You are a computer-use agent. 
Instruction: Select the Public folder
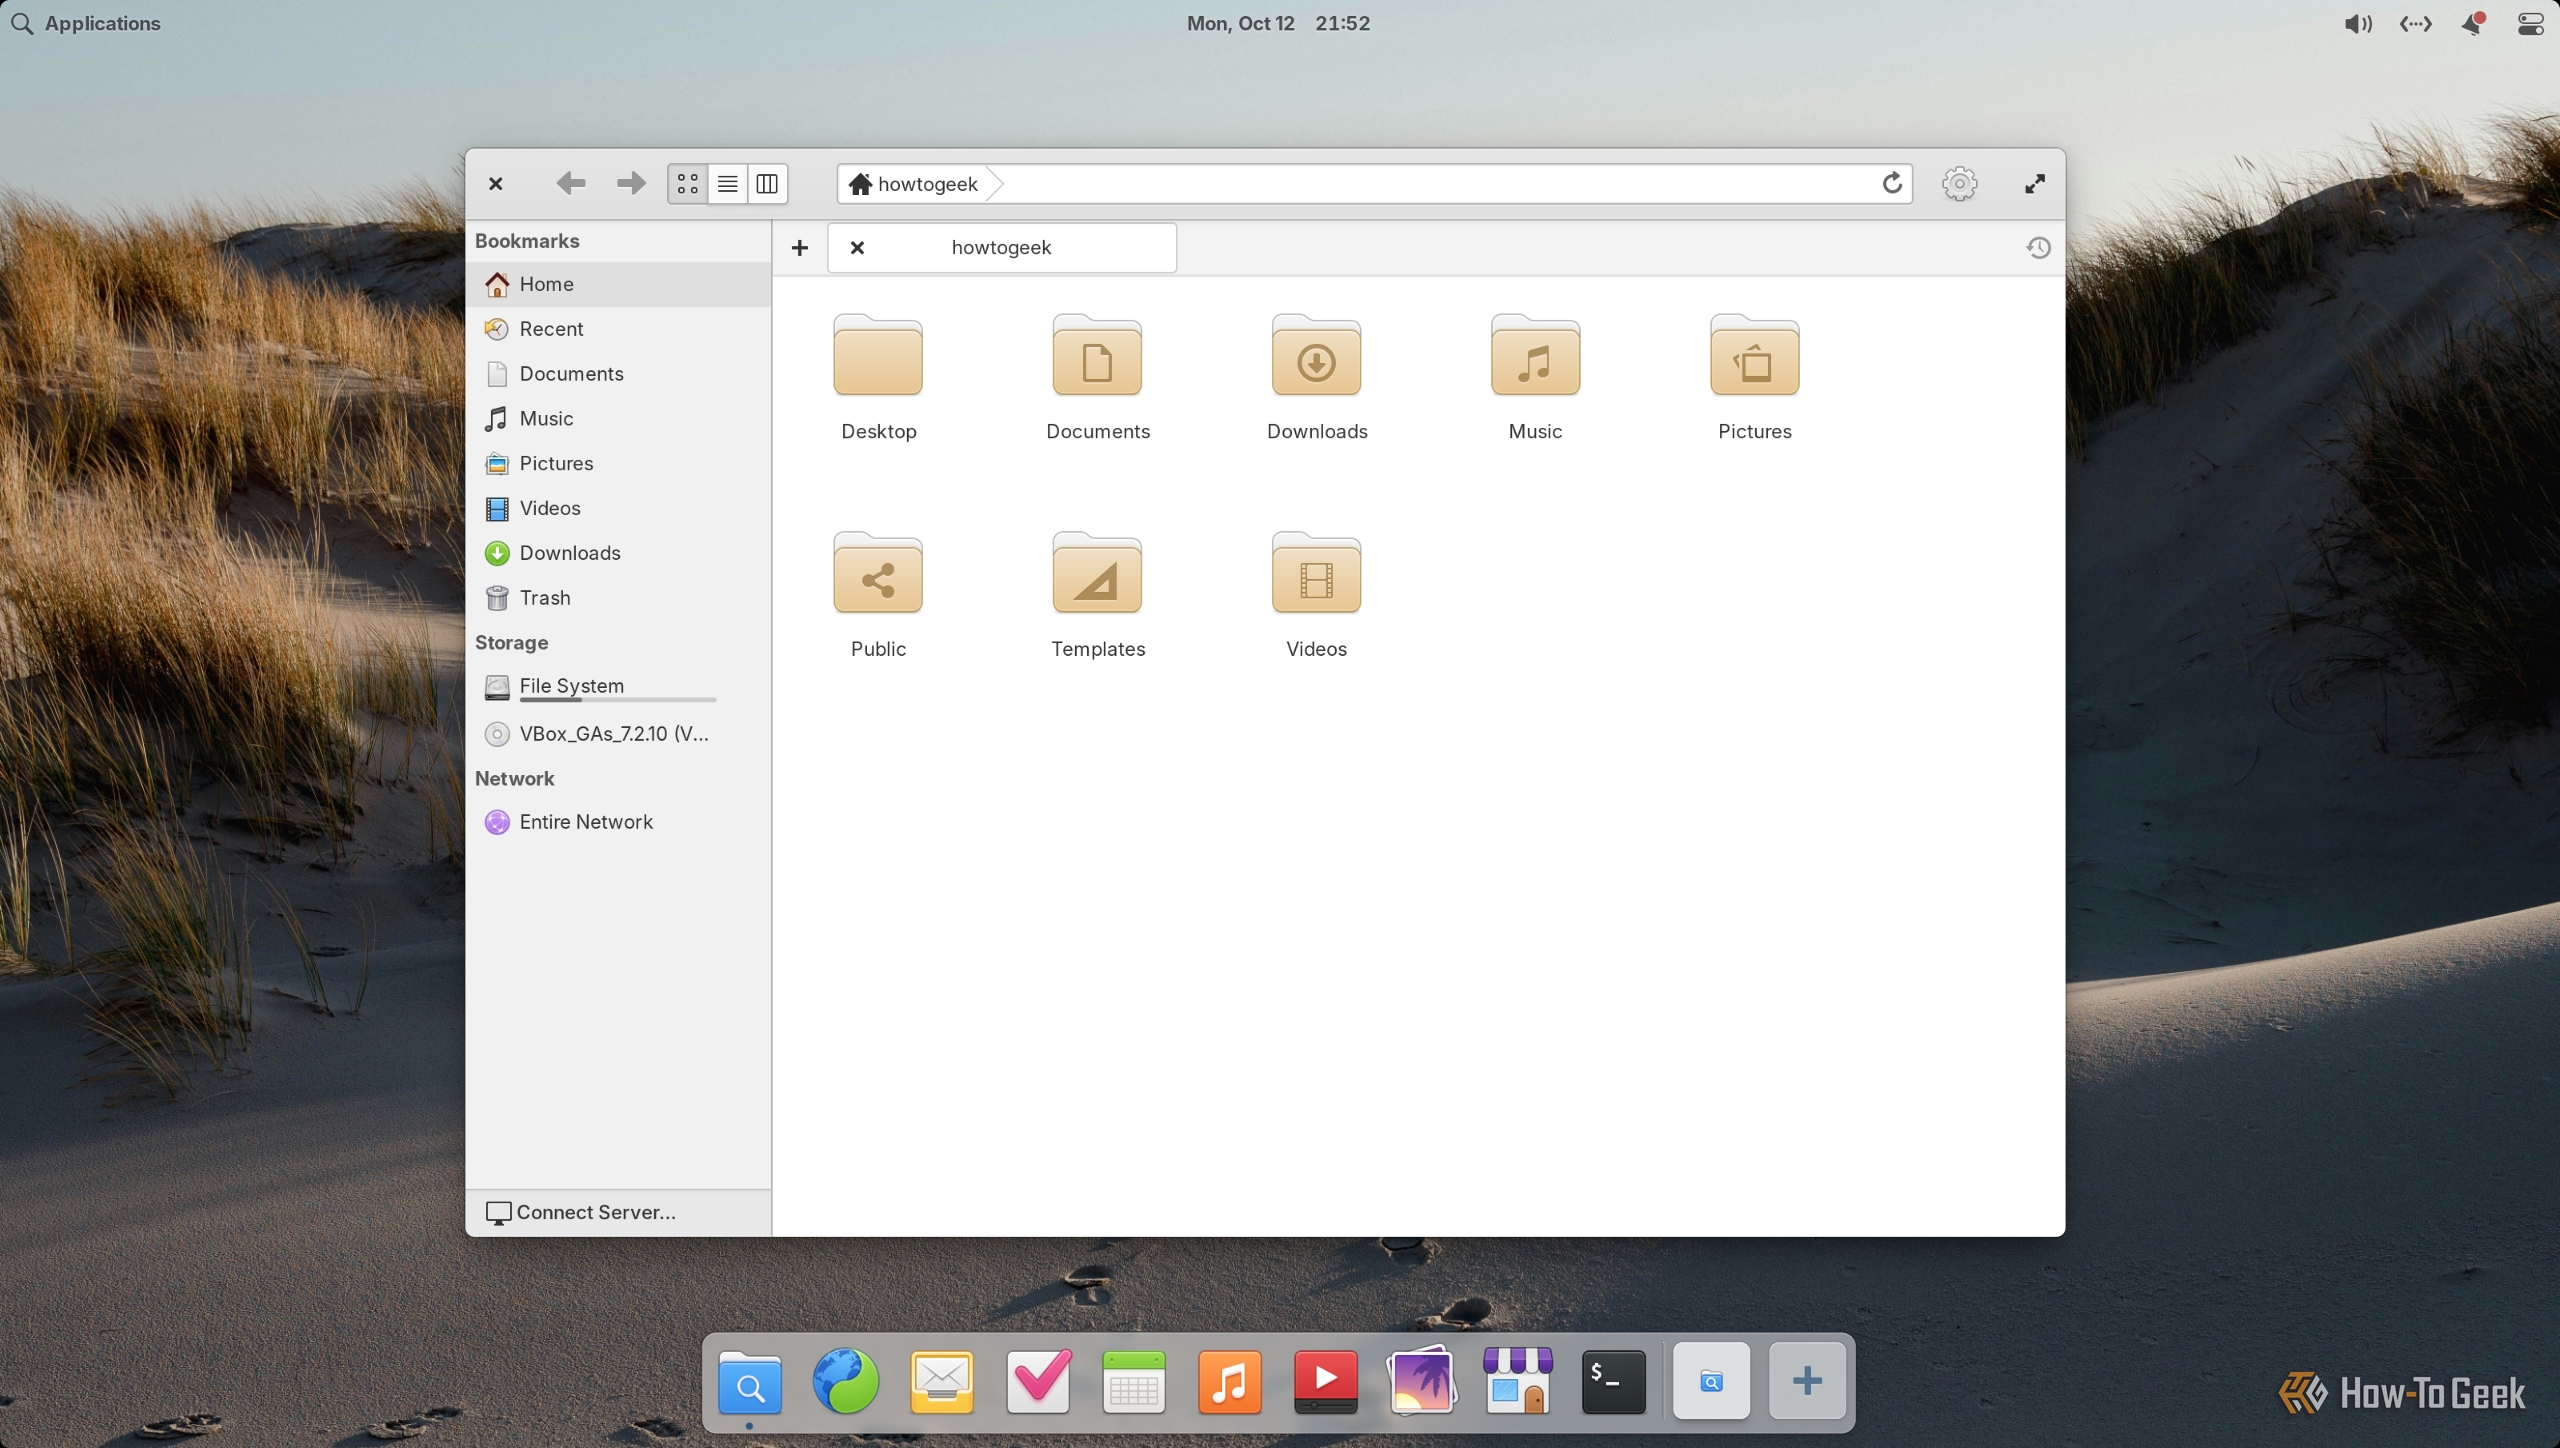(878, 597)
